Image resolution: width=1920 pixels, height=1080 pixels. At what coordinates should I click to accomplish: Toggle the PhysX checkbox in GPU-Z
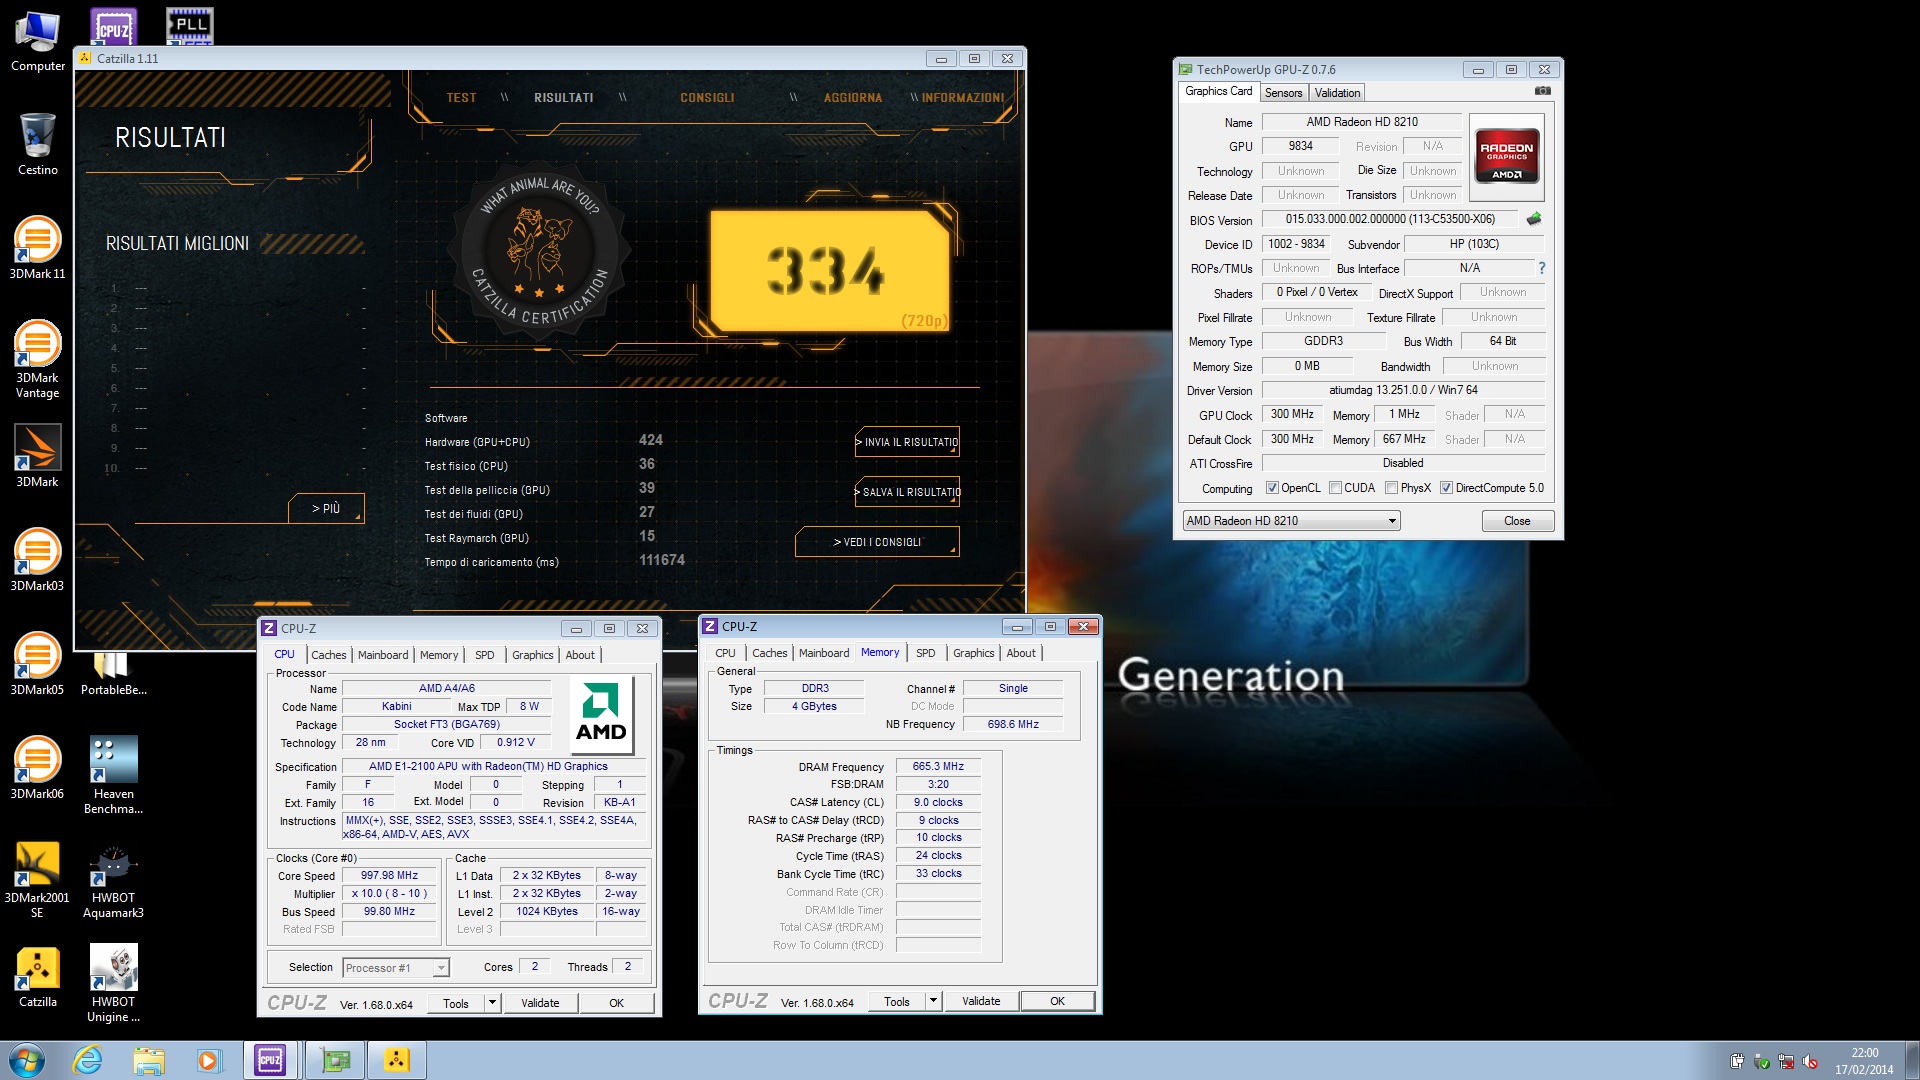pyautogui.click(x=1391, y=488)
